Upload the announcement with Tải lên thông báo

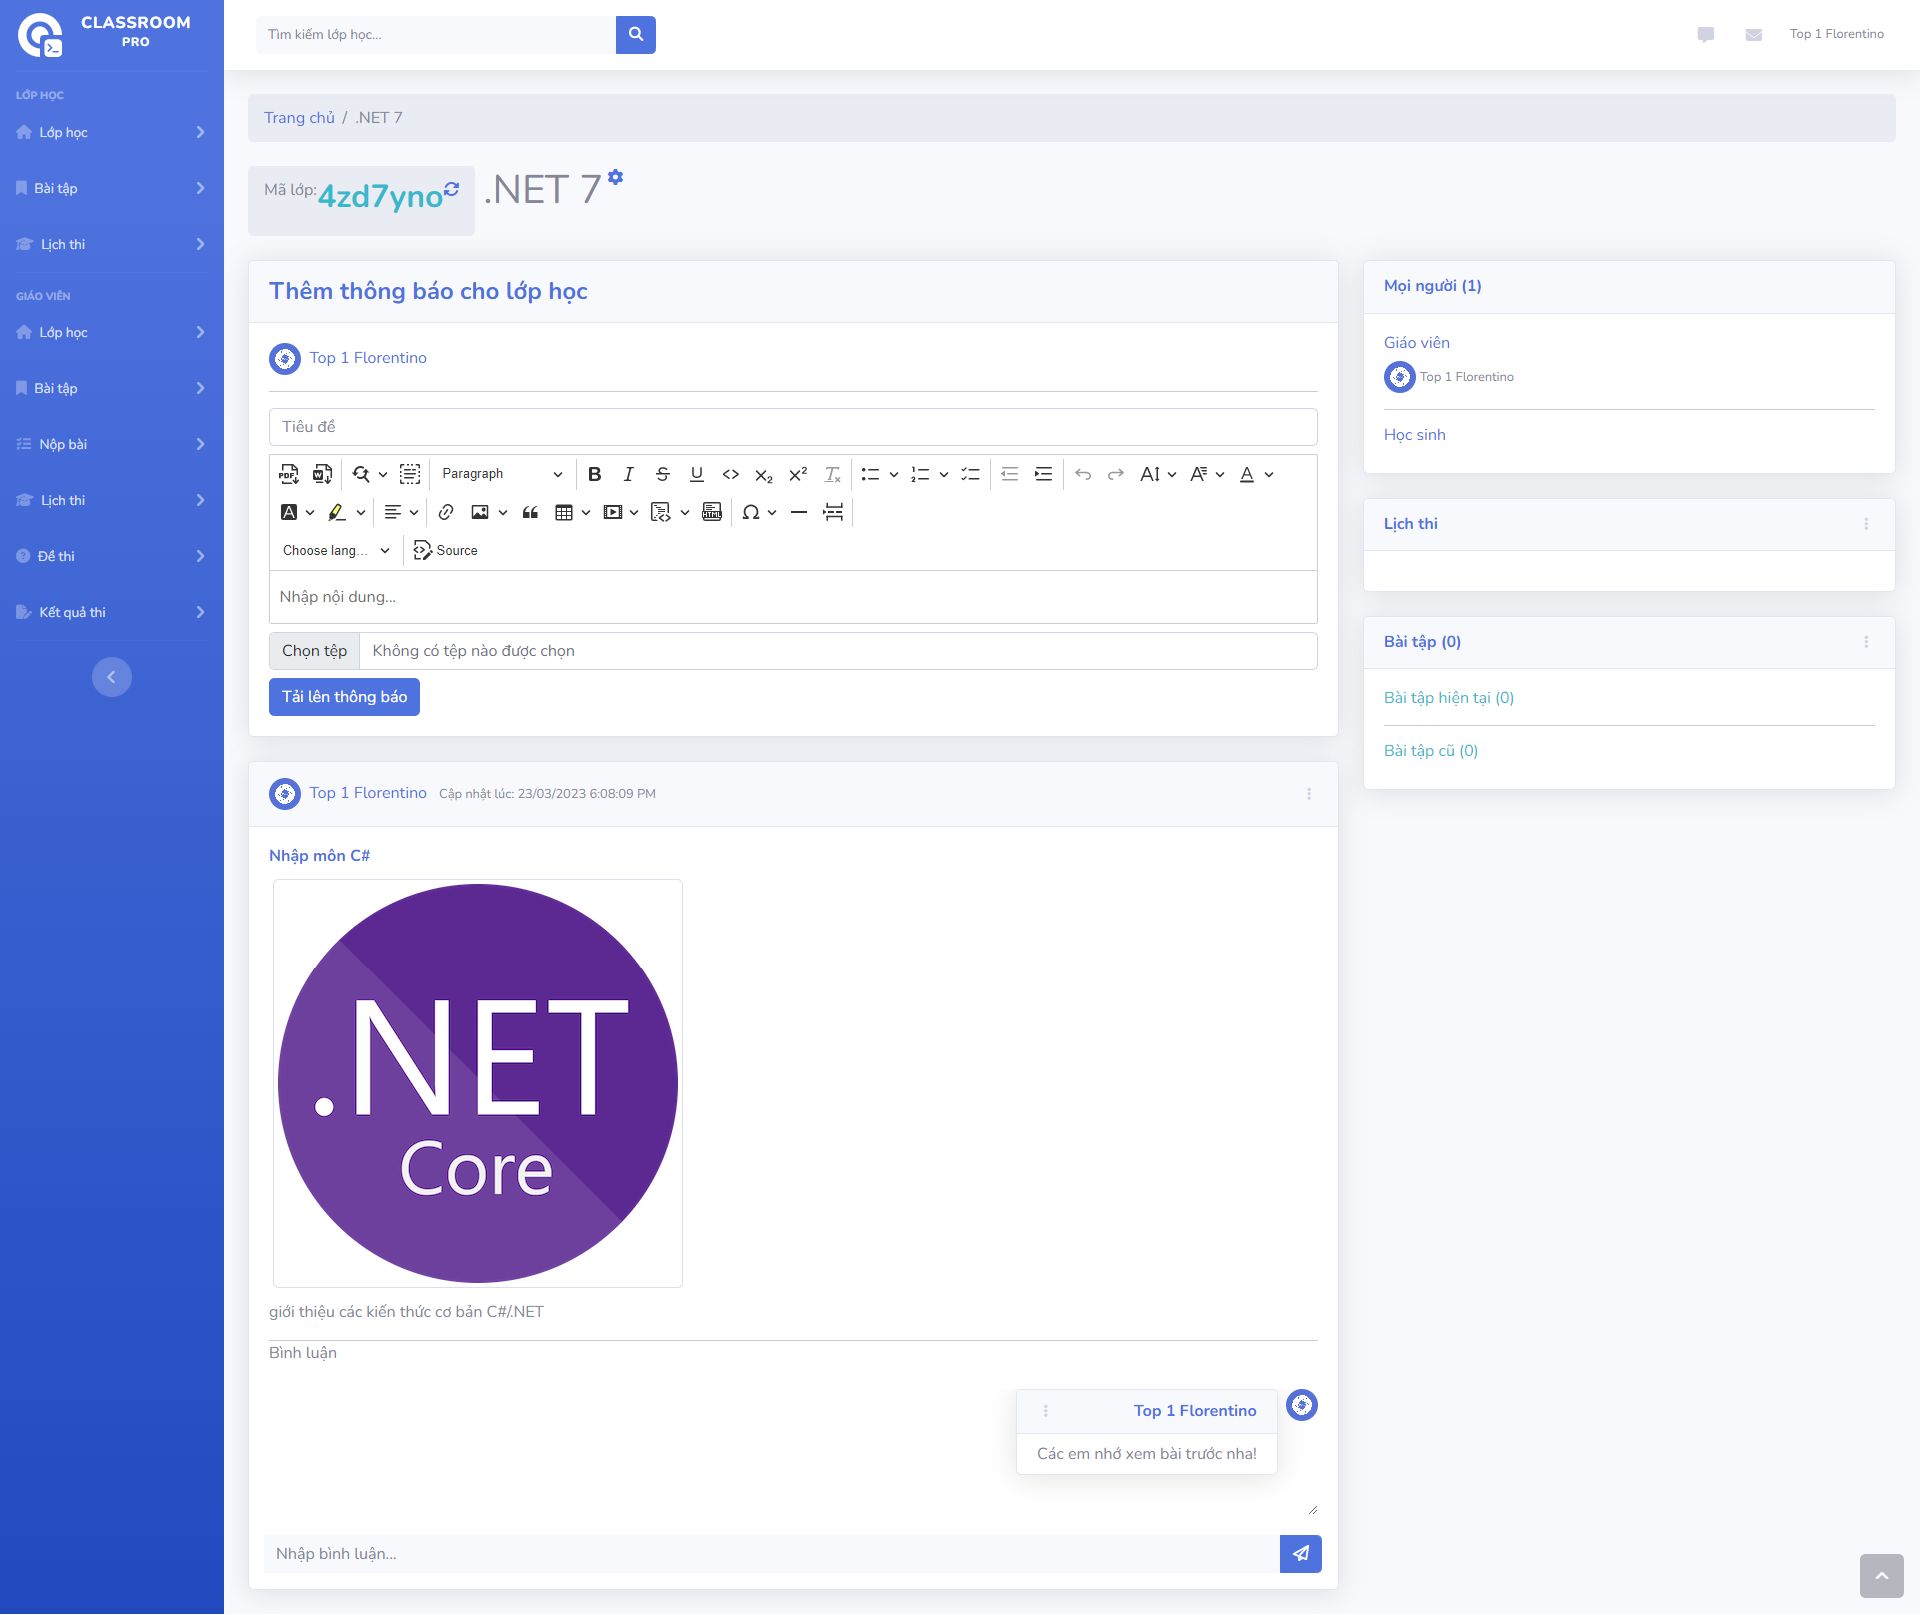pos(344,697)
